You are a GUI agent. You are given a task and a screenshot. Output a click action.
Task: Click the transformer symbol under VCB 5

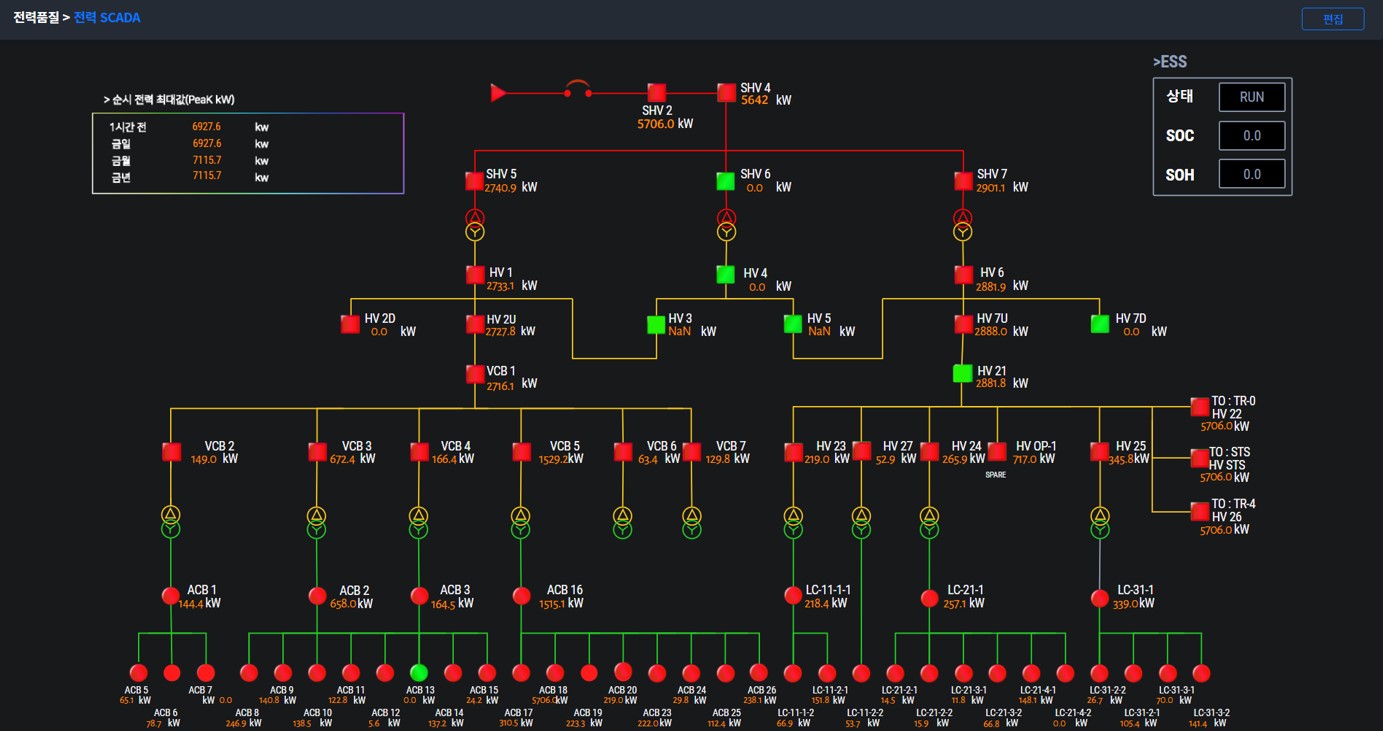click(x=521, y=523)
